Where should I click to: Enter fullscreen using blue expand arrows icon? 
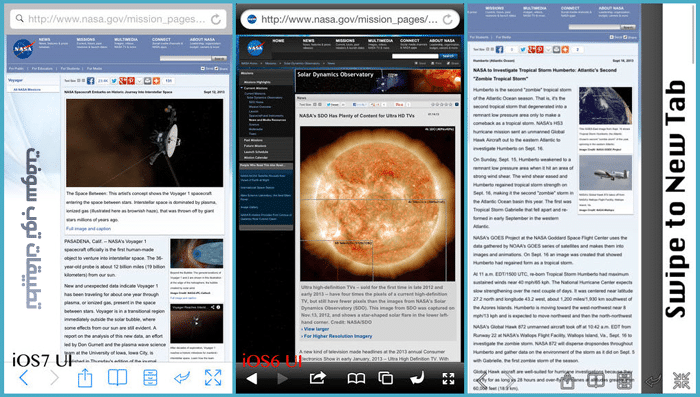click(x=213, y=378)
